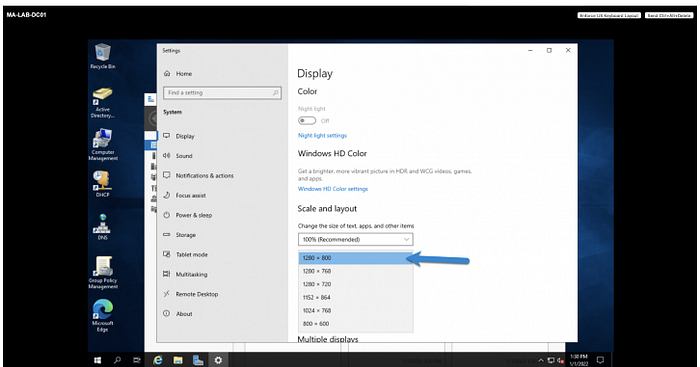Open Night light settings link

tap(322, 135)
